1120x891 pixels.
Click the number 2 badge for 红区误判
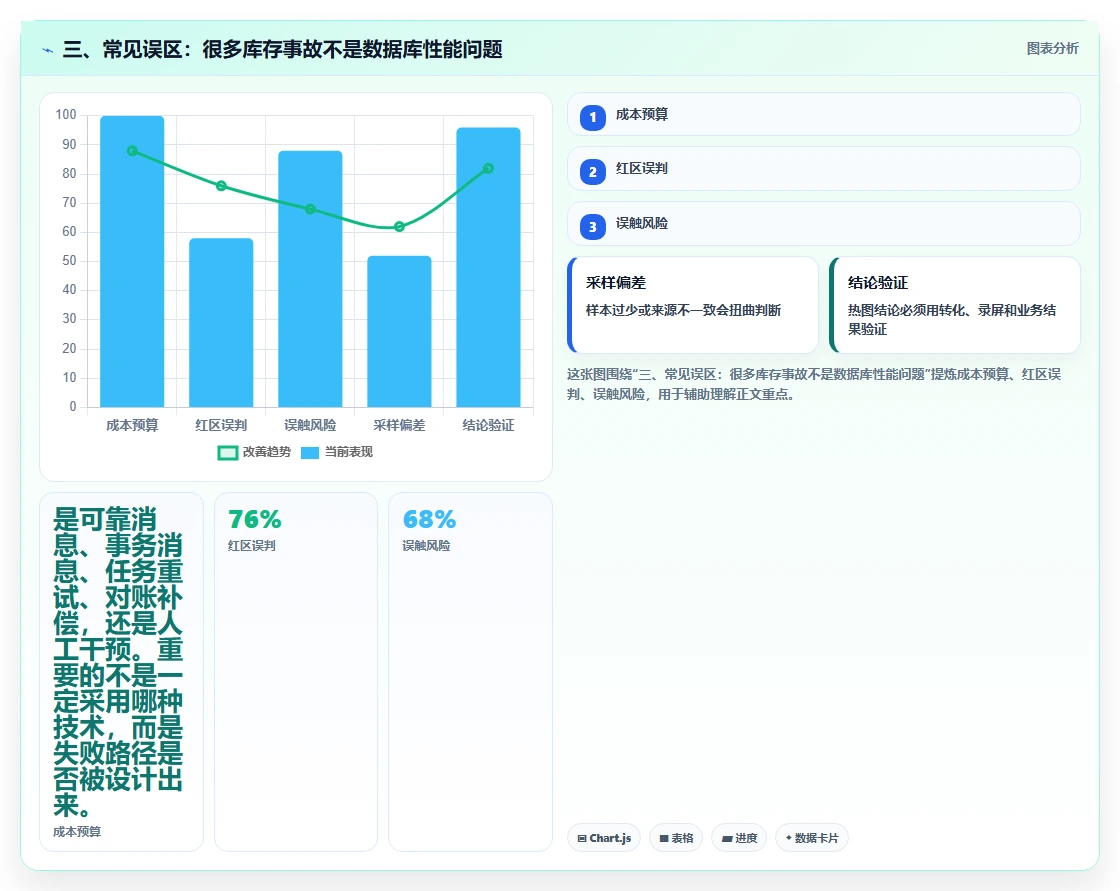point(592,172)
